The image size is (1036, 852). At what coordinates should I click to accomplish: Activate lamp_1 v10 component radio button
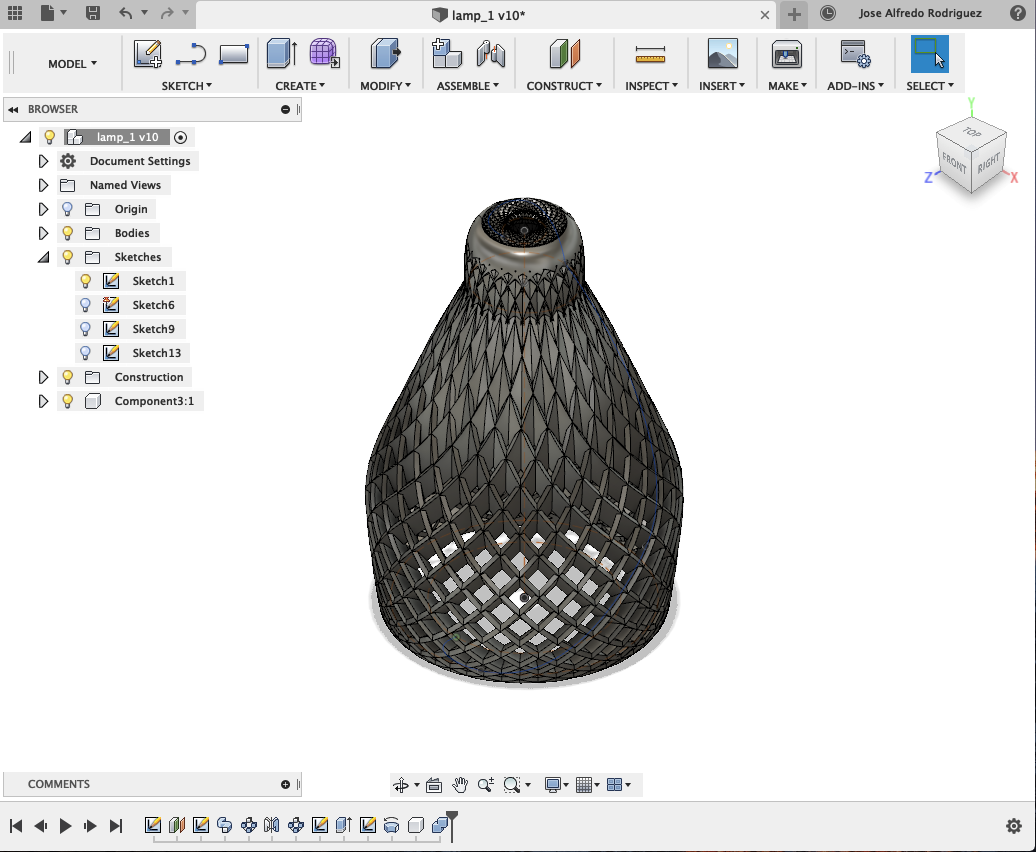pyautogui.click(x=180, y=137)
